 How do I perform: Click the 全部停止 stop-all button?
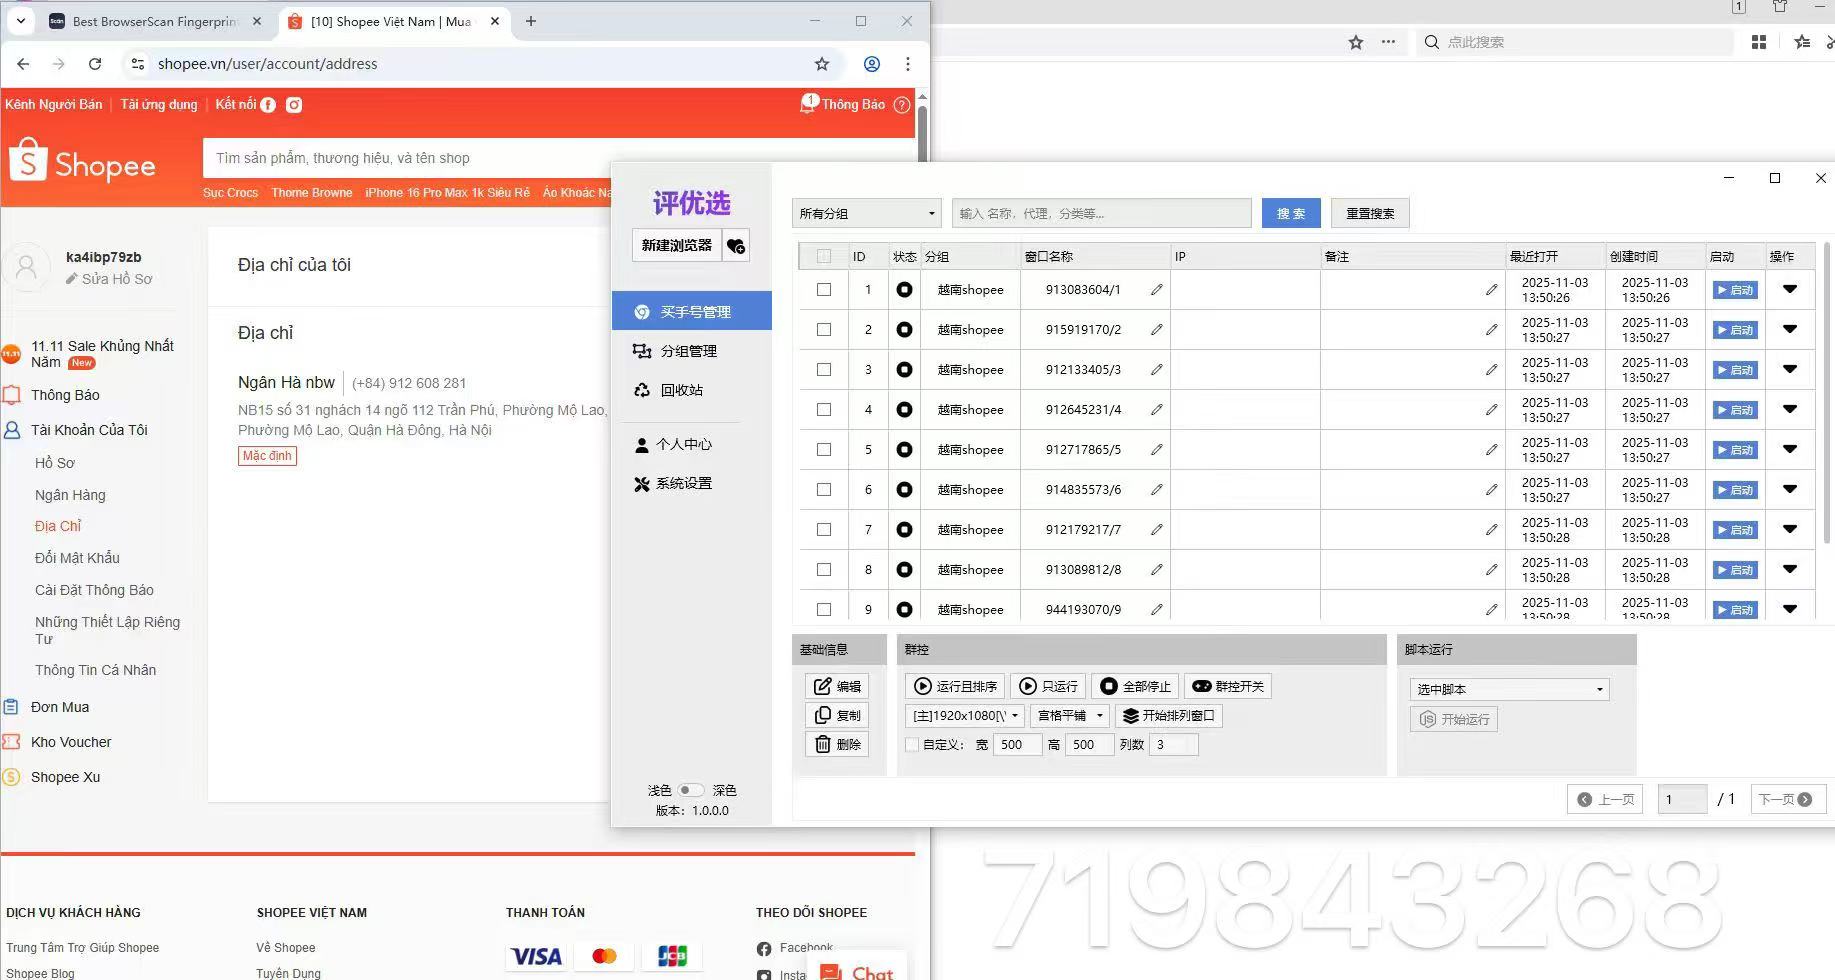(x=1135, y=686)
